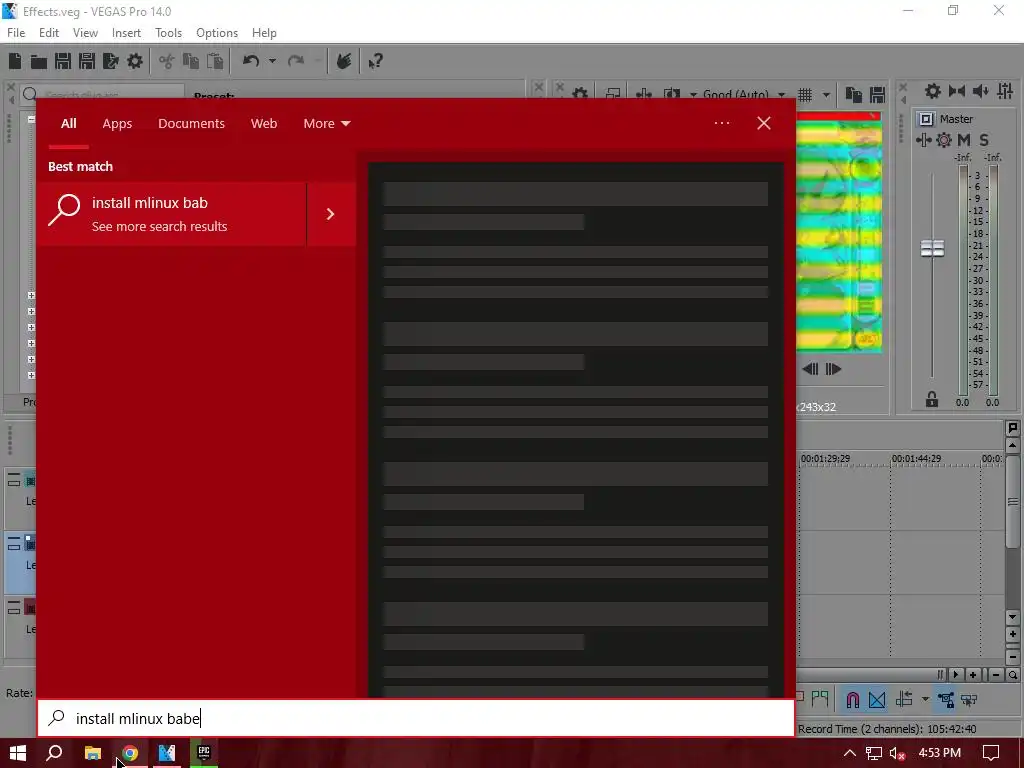1024x768 pixels.
Task: Click the Redo arrow icon
Action: tap(296, 61)
